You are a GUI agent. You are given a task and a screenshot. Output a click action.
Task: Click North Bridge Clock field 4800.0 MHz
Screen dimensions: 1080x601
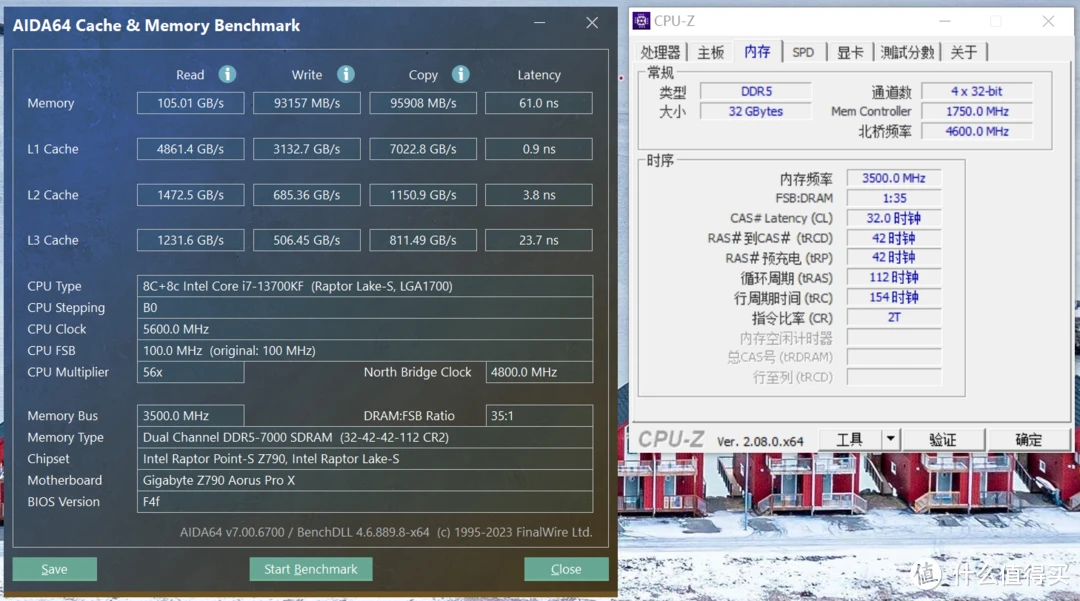coord(539,372)
